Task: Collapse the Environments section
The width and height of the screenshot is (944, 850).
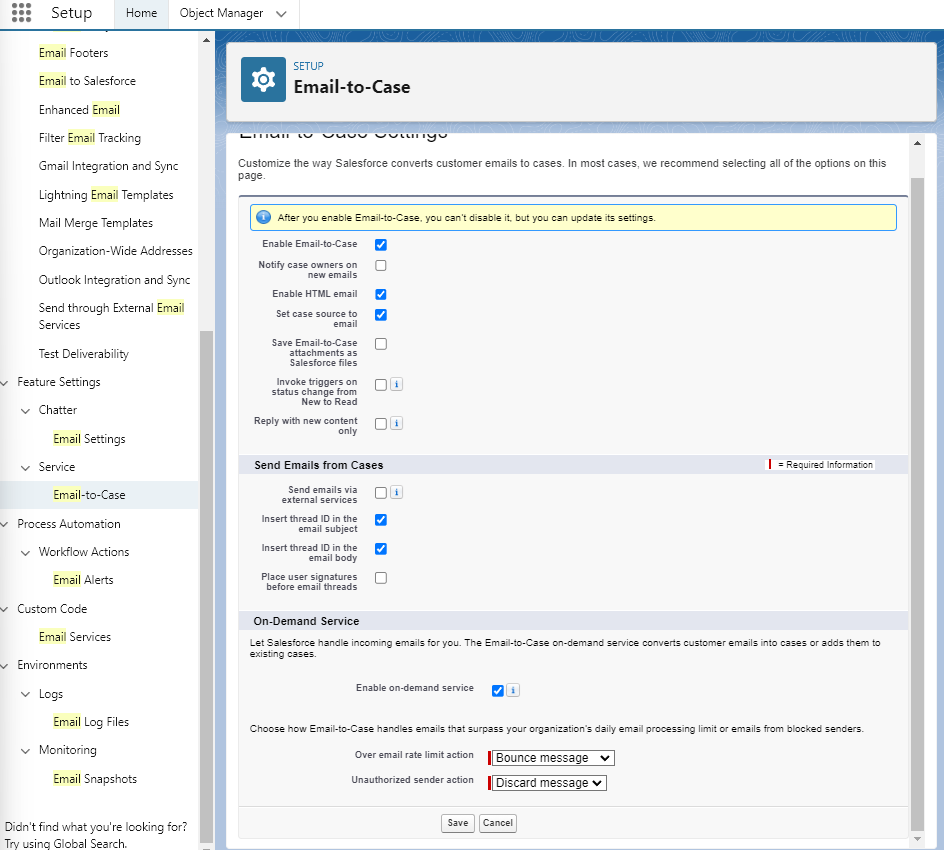Action: pyautogui.click(x=5, y=666)
